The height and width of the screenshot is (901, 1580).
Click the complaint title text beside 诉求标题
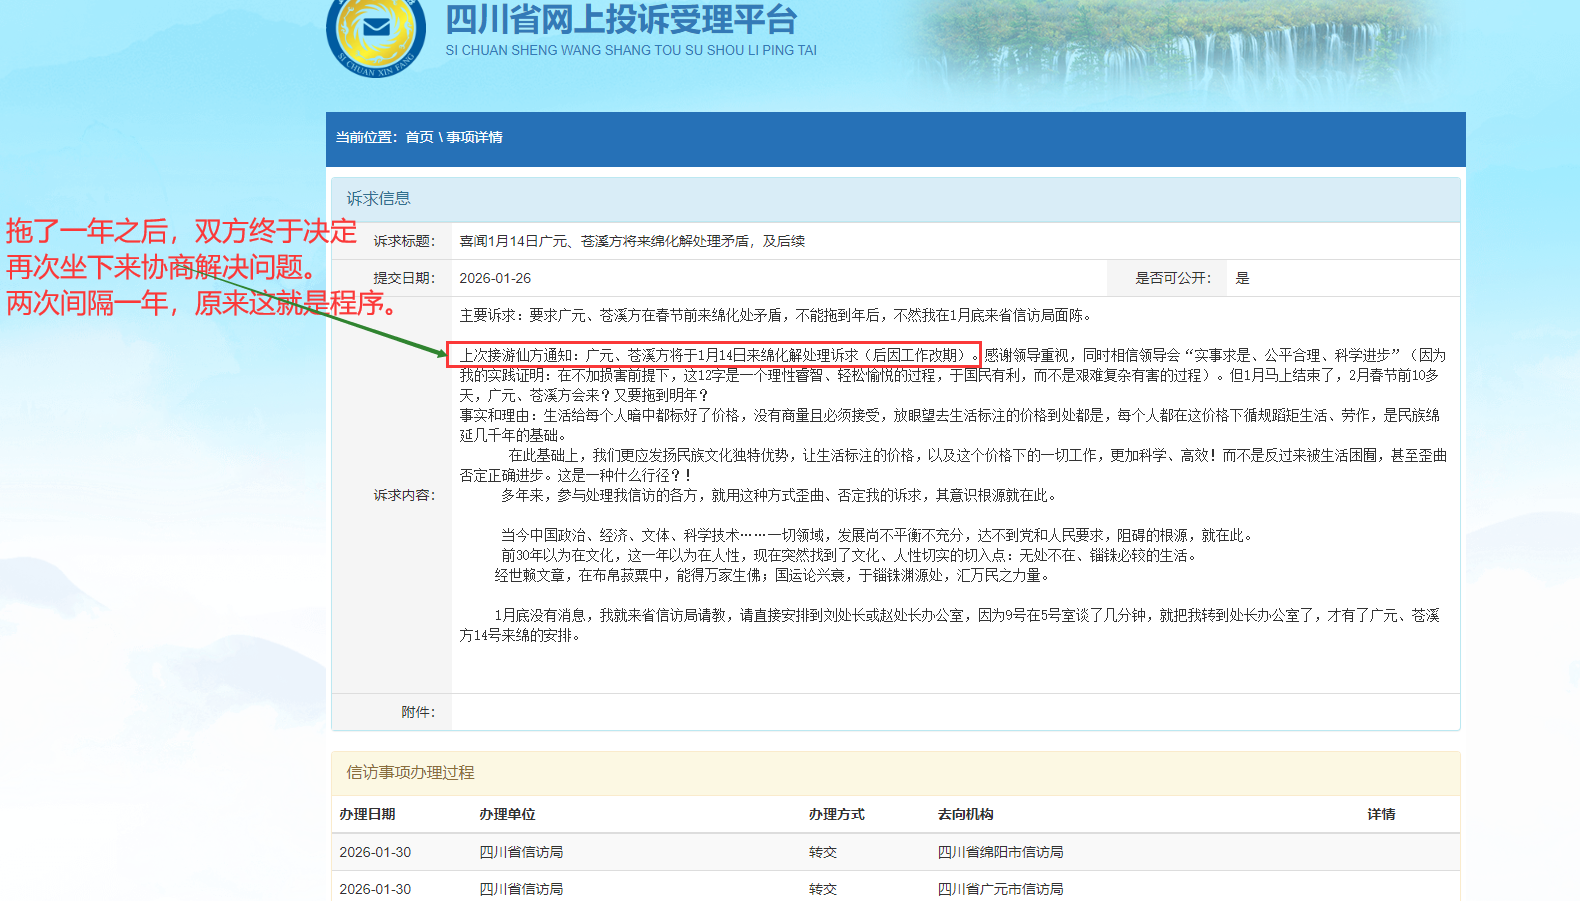tap(632, 241)
